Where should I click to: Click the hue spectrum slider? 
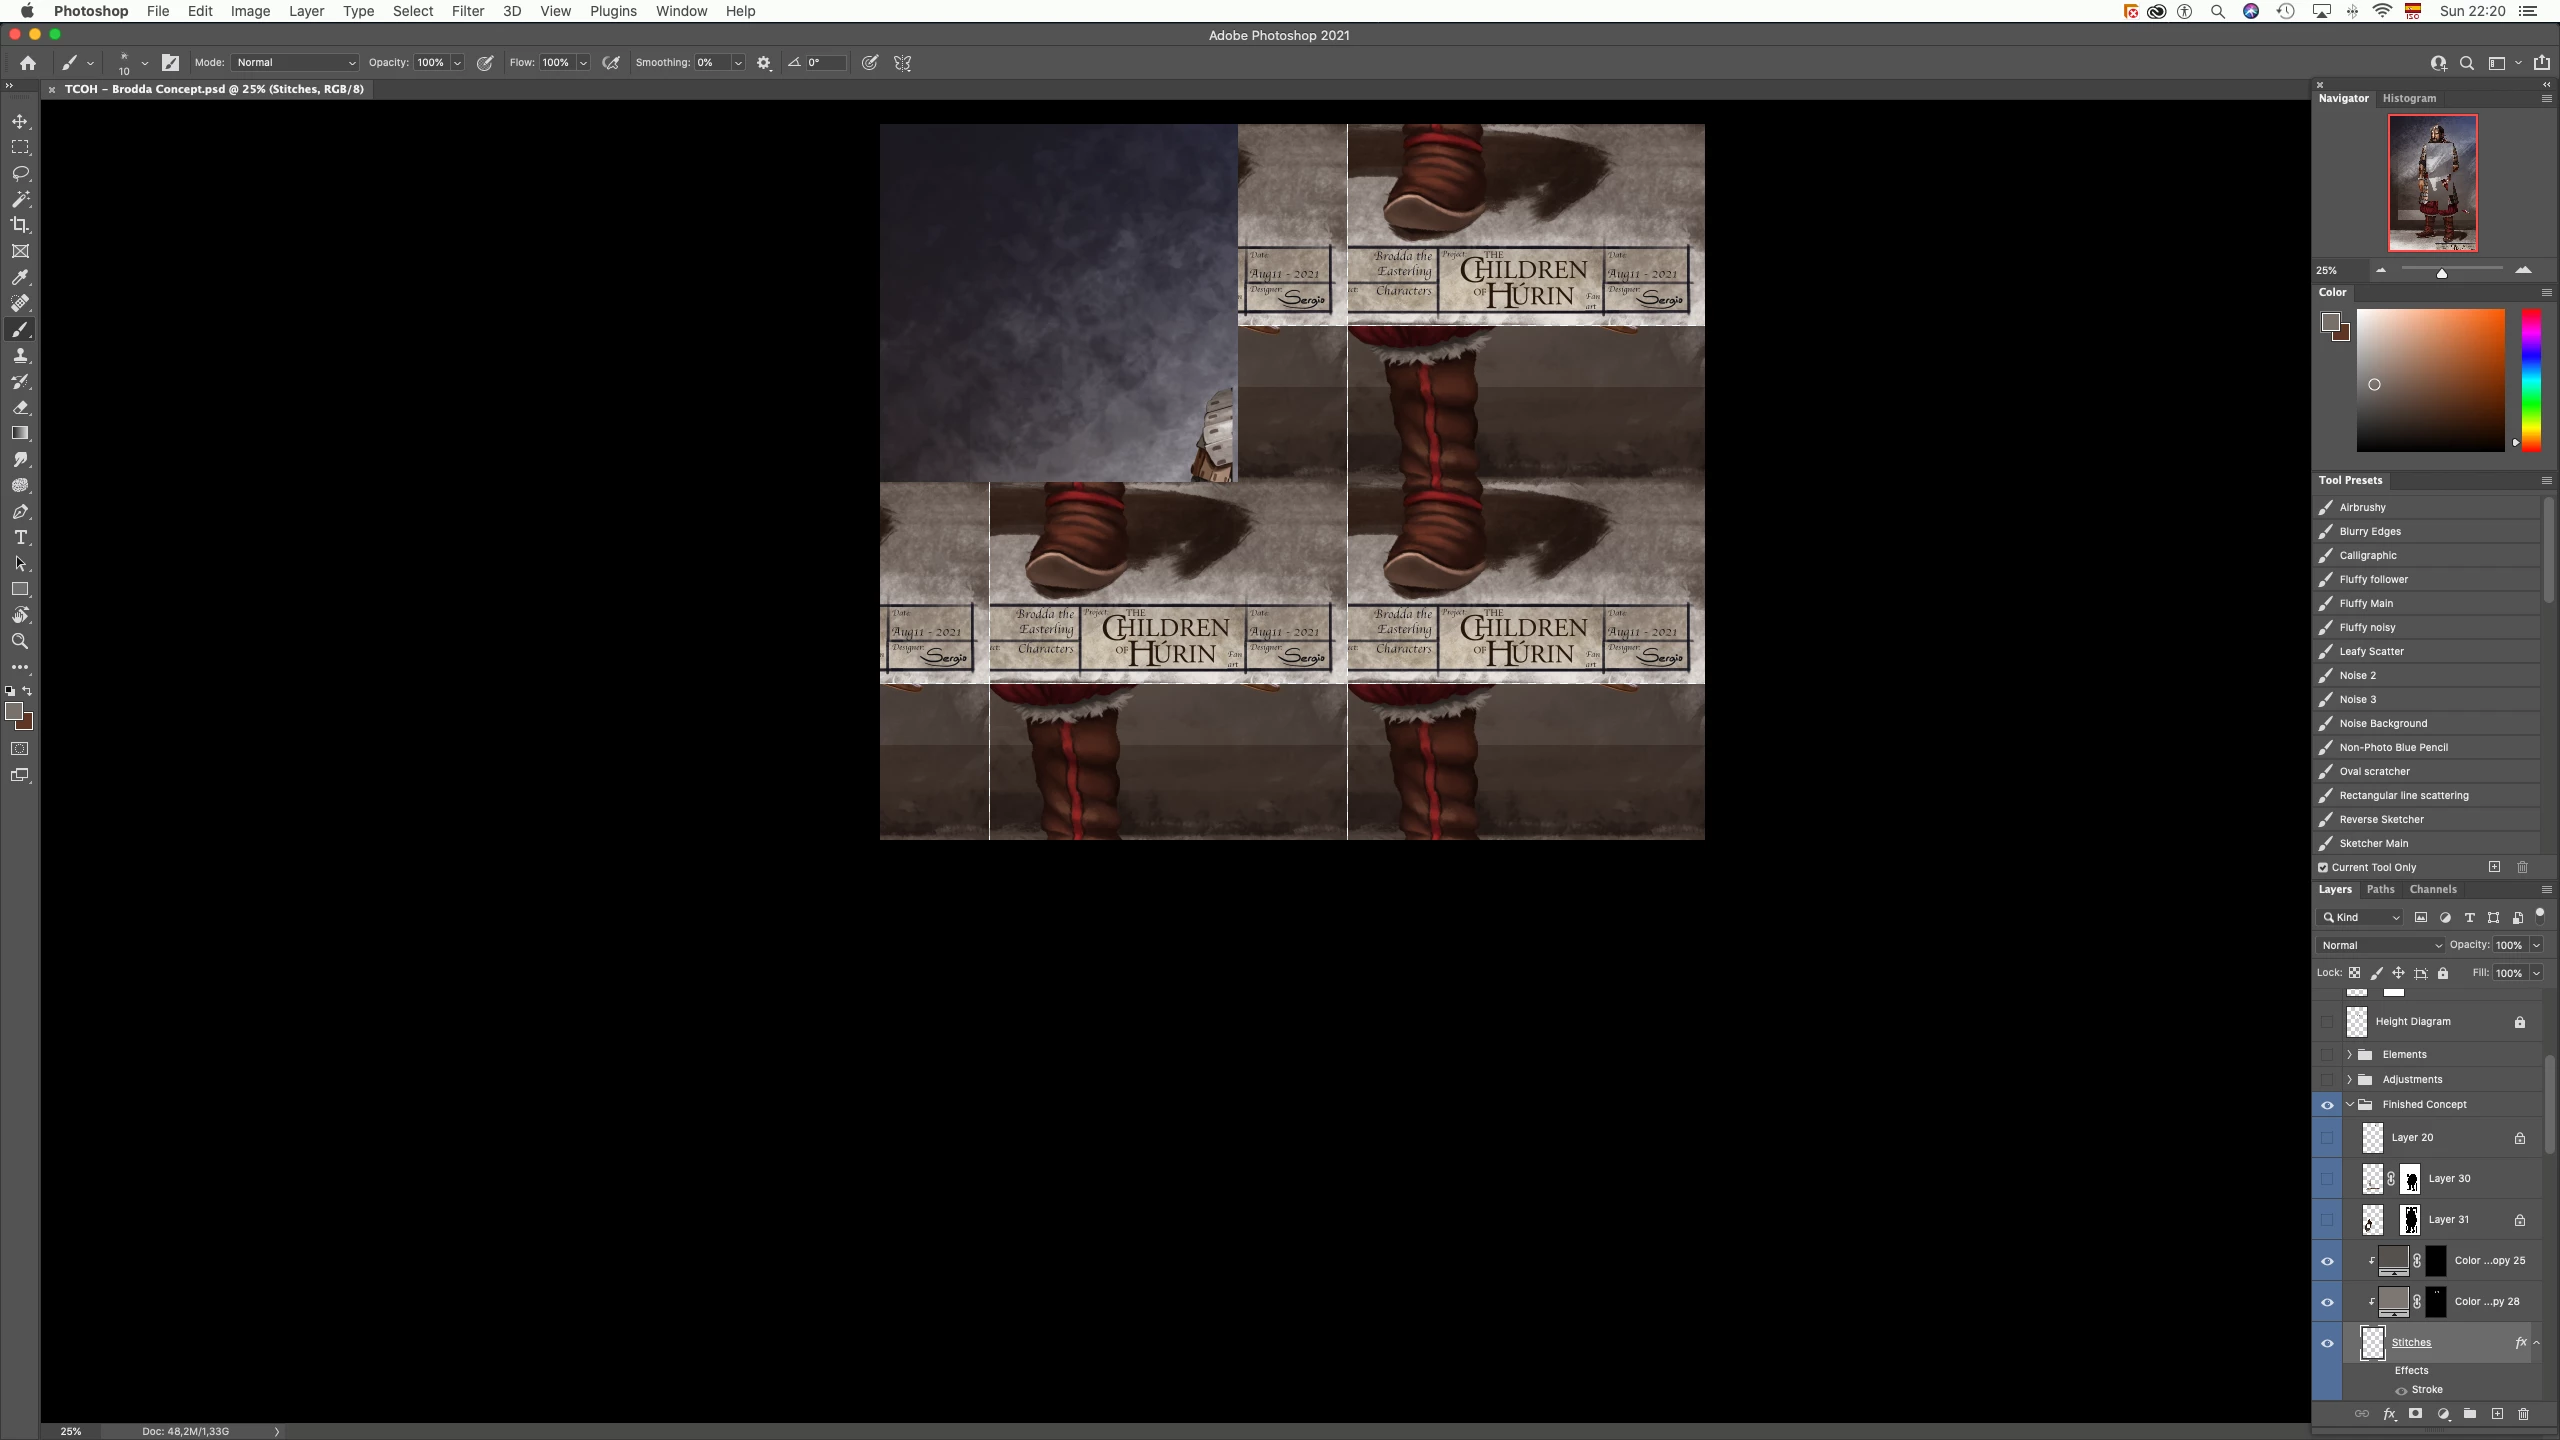click(x=2531, y=380)
